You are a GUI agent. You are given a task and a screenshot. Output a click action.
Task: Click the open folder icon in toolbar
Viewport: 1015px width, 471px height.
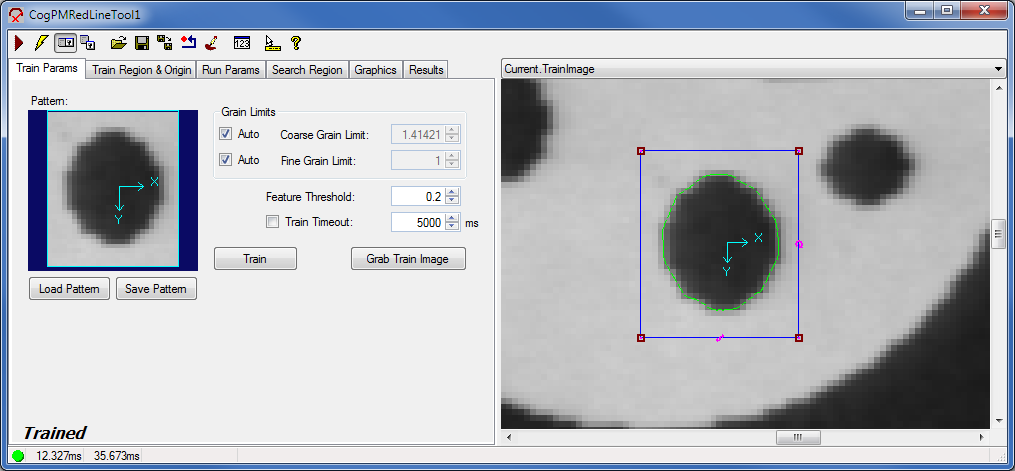[x=118, y=43]
